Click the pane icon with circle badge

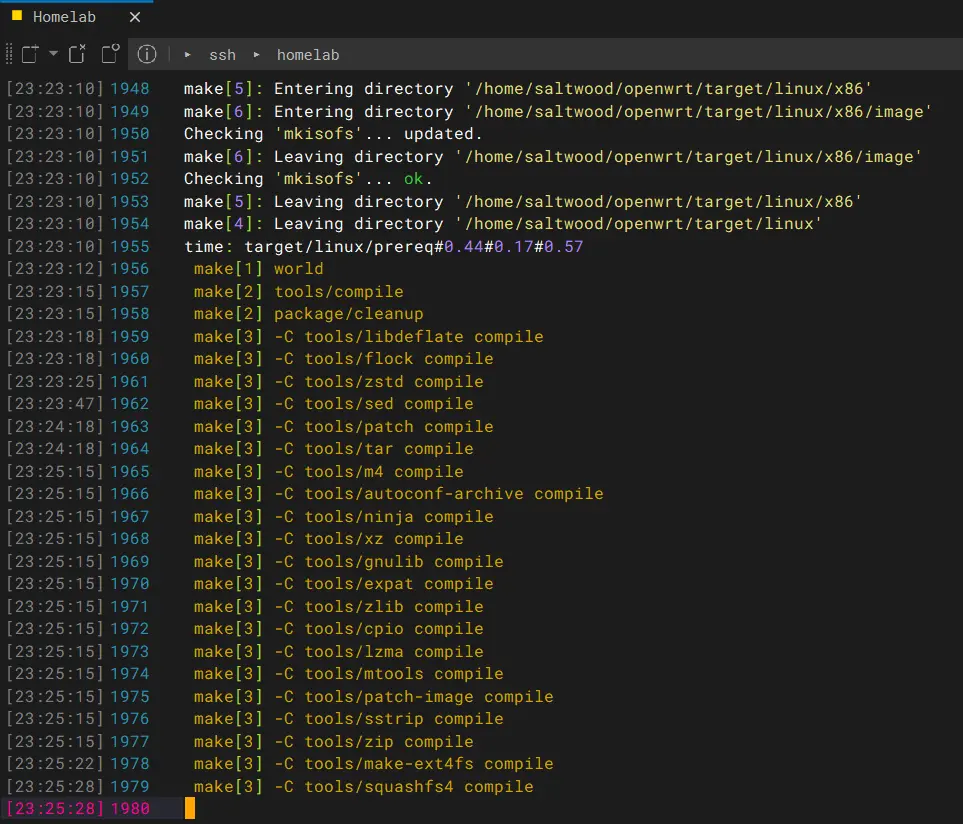[x=110, y=54]
